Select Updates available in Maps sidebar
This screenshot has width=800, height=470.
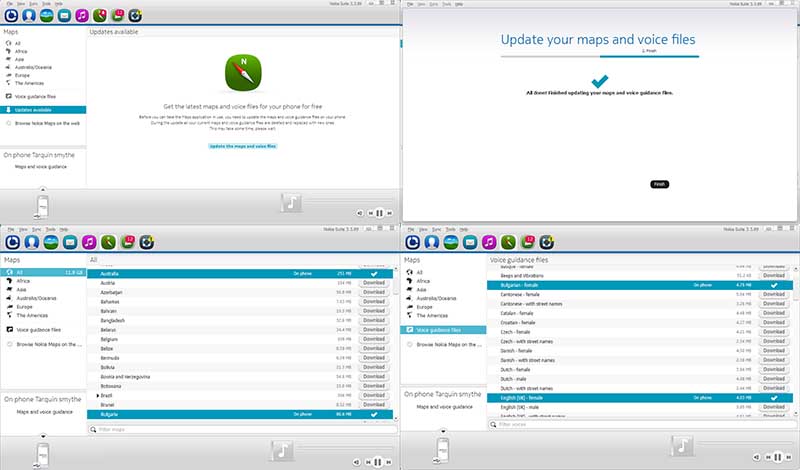click(43, 110)
